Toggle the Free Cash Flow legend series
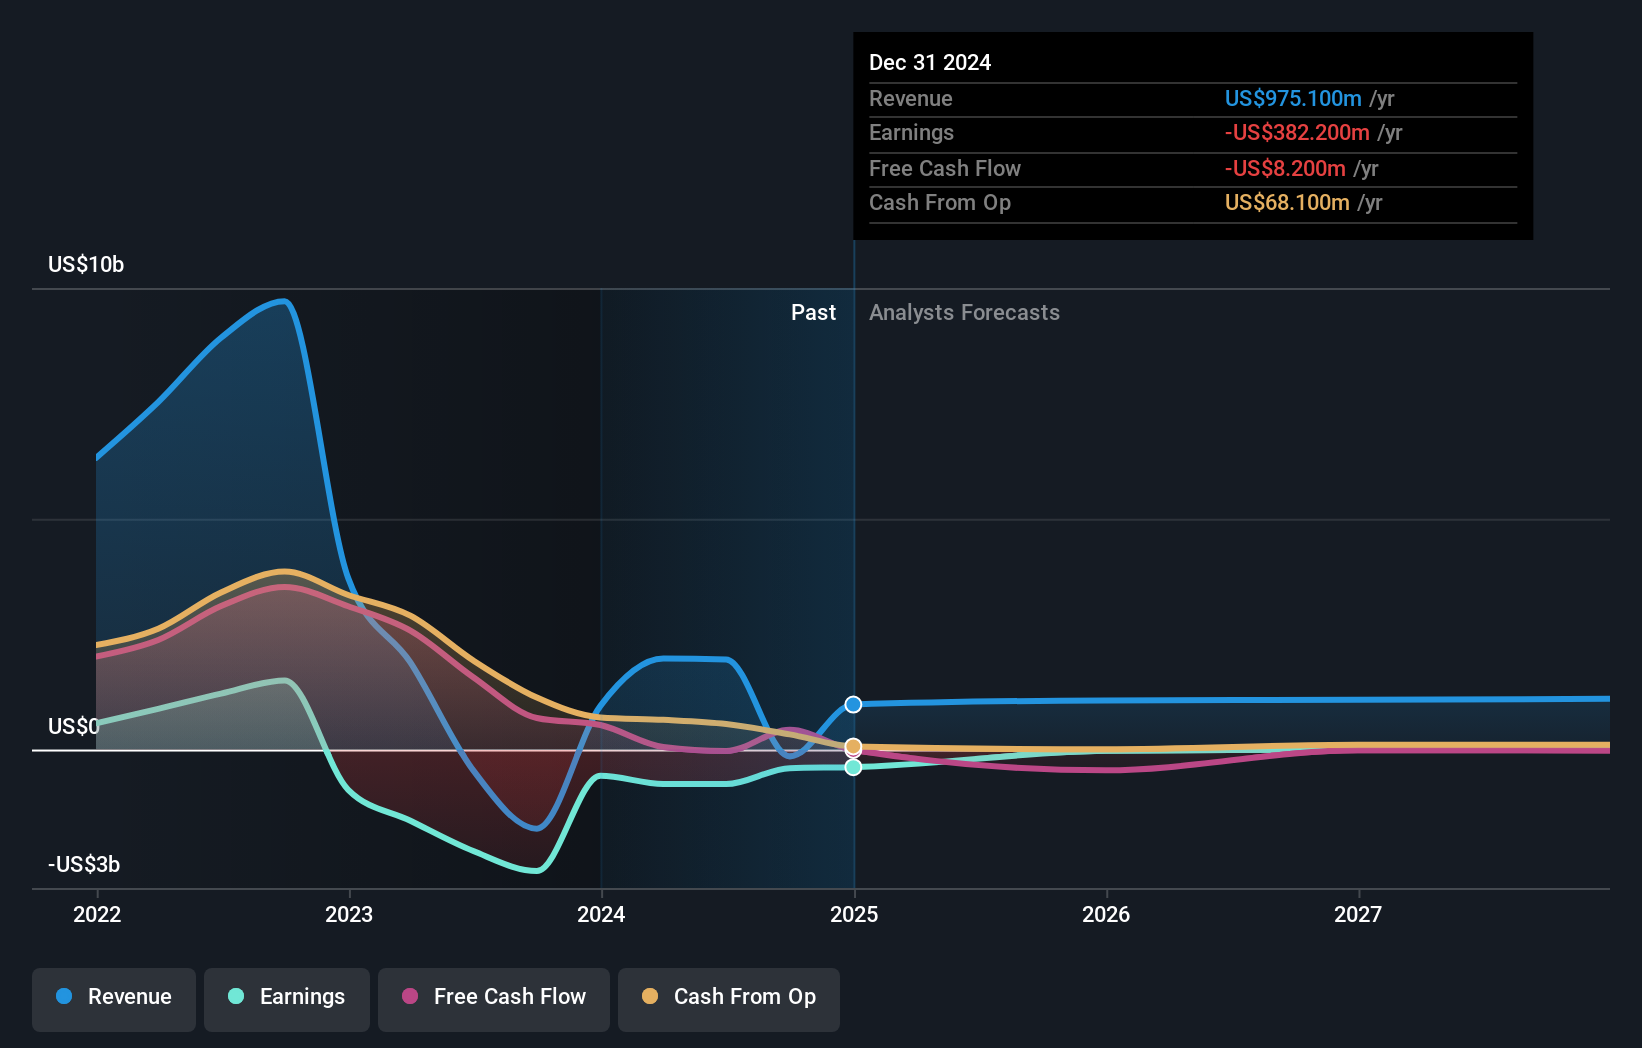Viewport: 1642px width, 1048px height. point(494,999)
